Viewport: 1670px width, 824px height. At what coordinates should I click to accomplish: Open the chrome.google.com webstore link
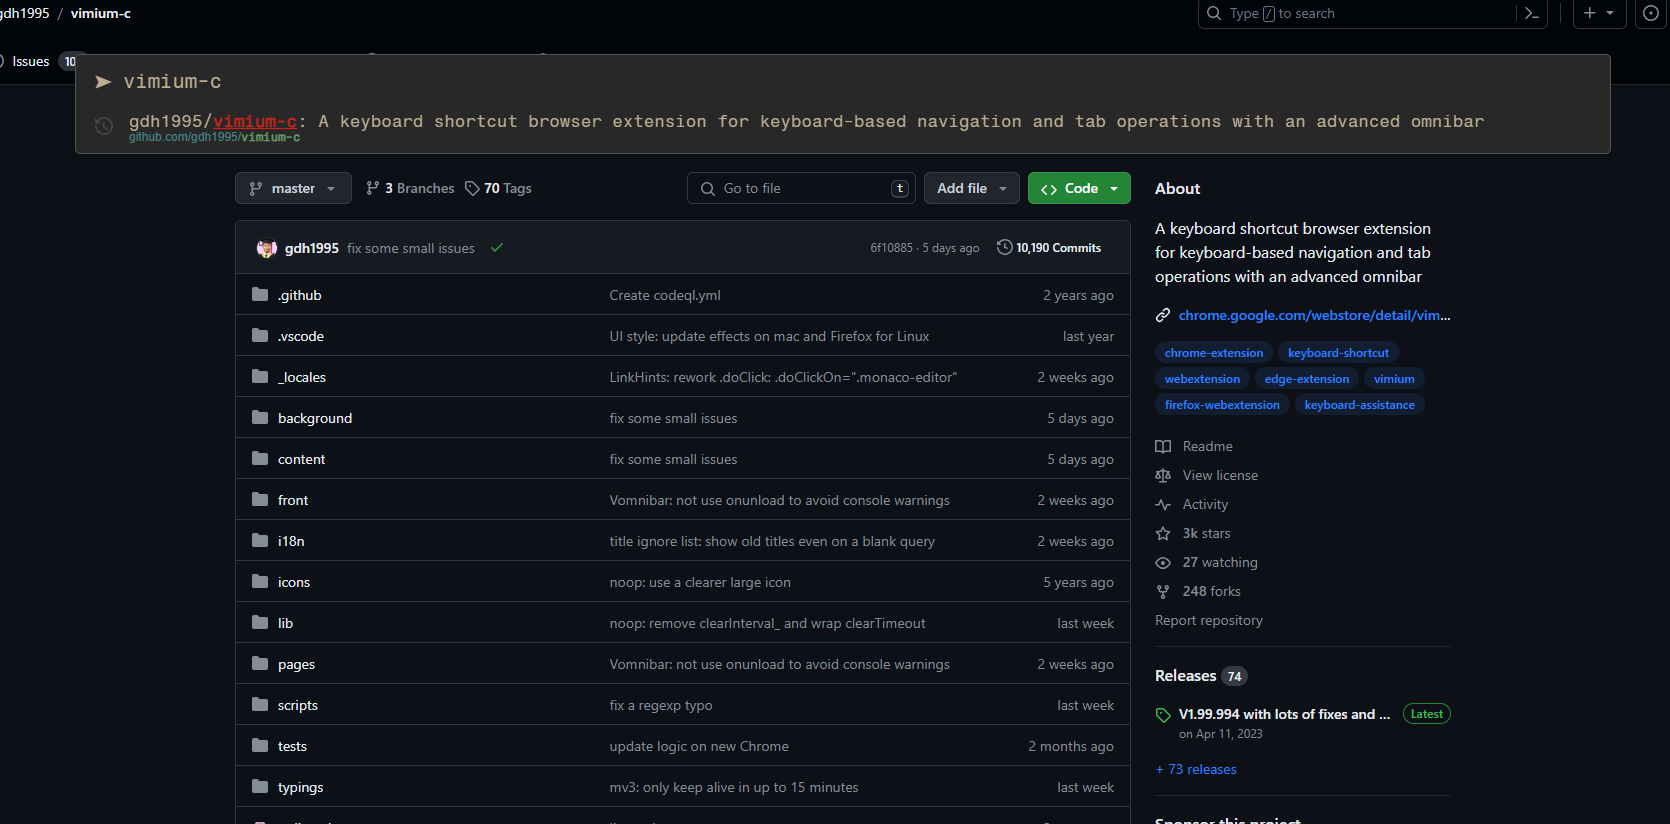click(x=1314, y=315)
